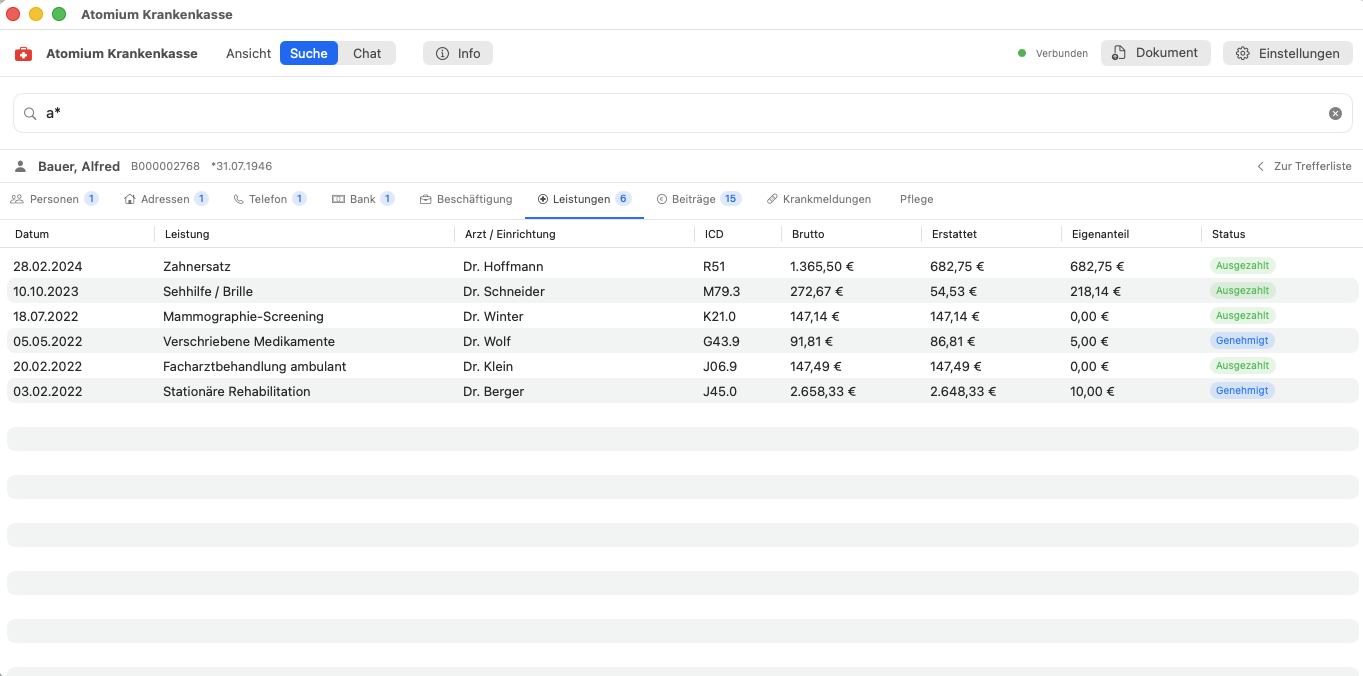Click ICD code R51
Viewport: 1363px width, 676px height.
(x=714, y=267)
